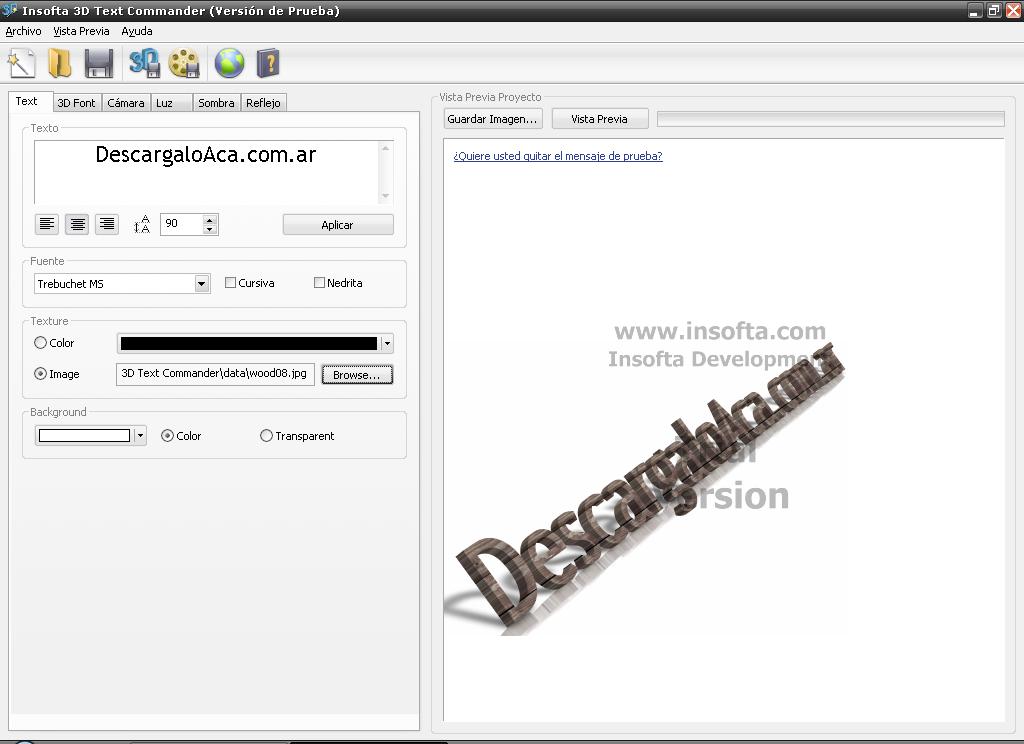Open the help book icon
Screen dimensions: 1024x744
[268, 63]
